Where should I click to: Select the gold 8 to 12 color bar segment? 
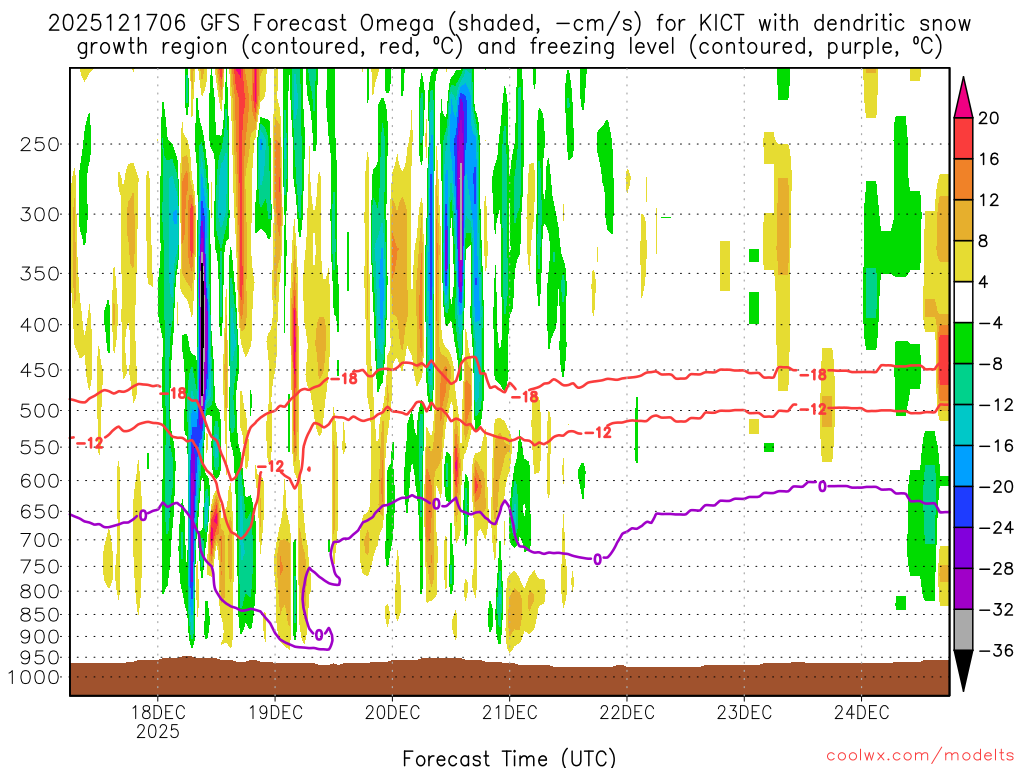coord(963,221)
